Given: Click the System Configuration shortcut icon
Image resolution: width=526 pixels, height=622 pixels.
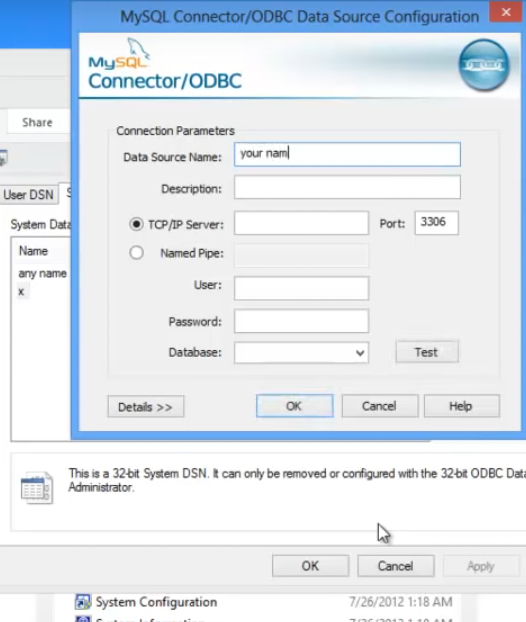Looking at the screenshot, I should (x=83, y=602).
